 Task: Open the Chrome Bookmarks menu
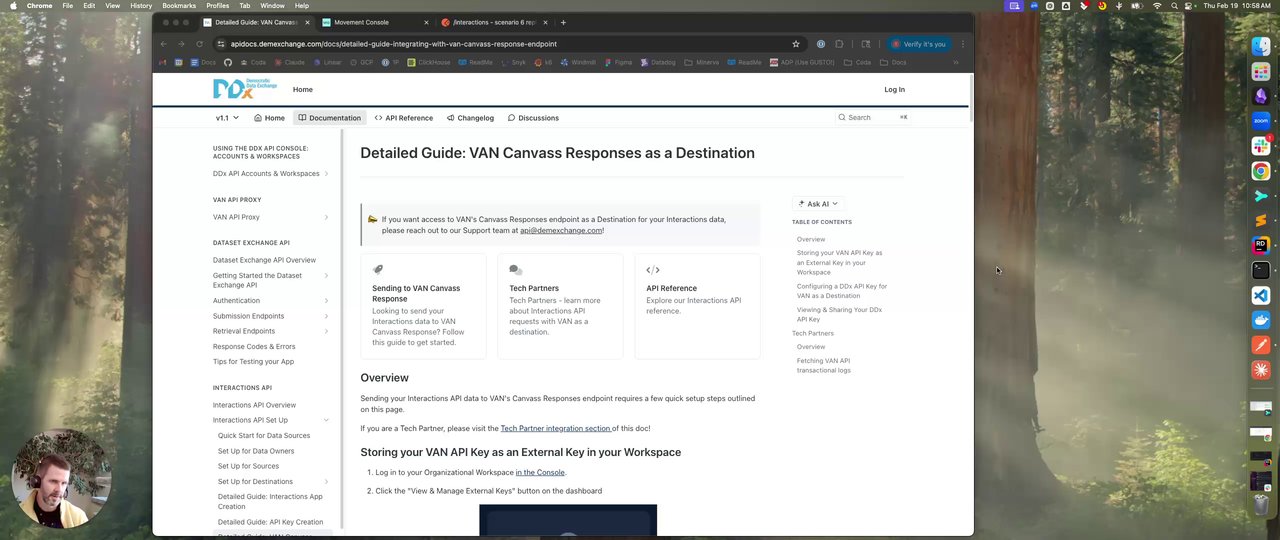coord(179,6)
